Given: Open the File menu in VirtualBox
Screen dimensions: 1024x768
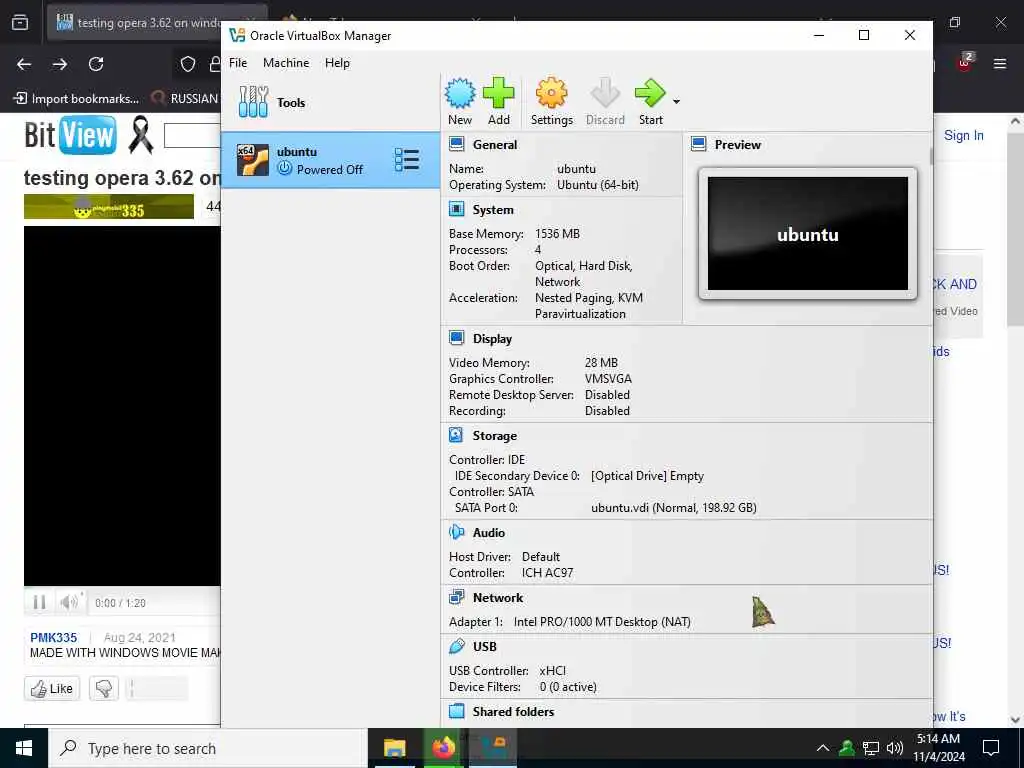Looking at the screenshot, I should click(238, 63).
